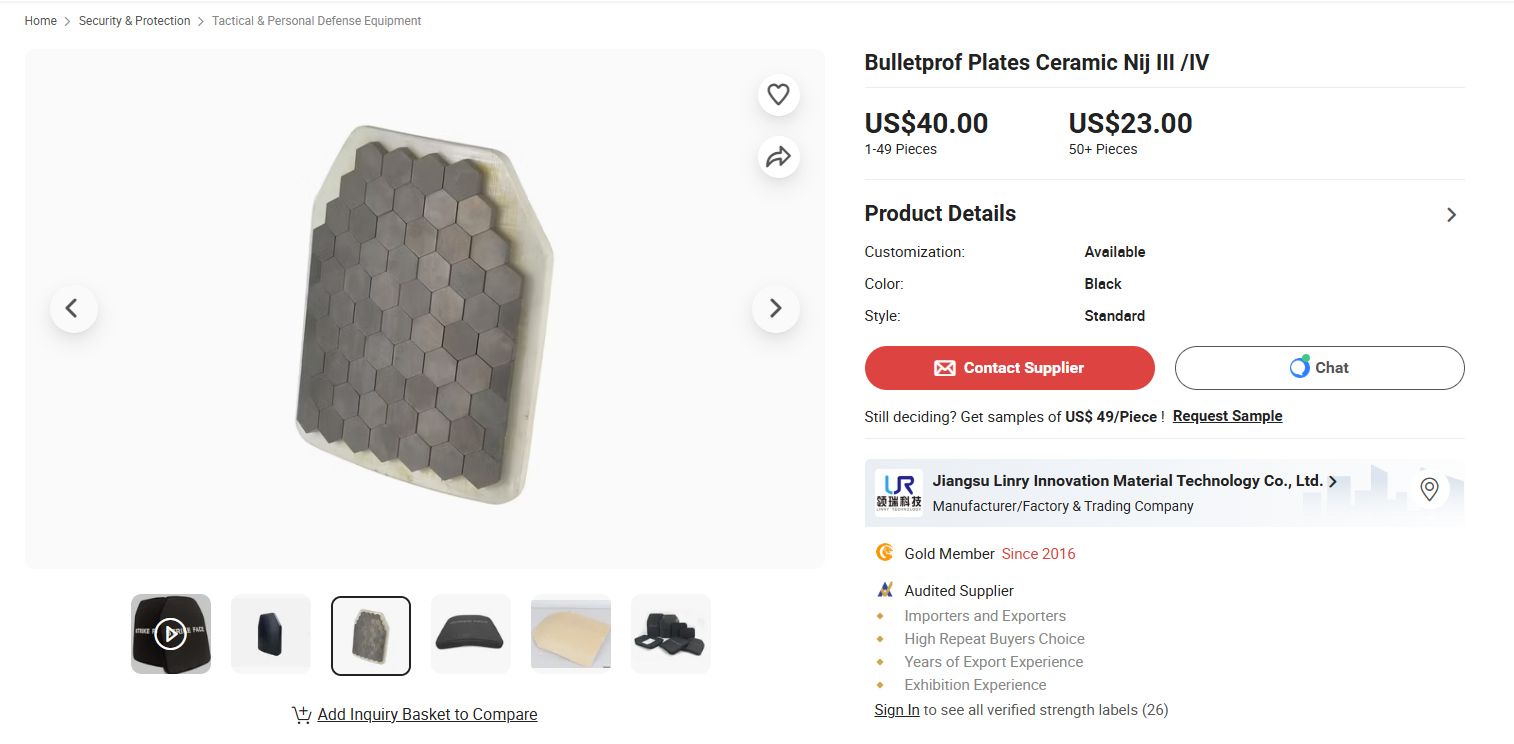Select the curved black plate thumbnail
Image resolution: width=1514 pixels, height=744 pixels.
click(x=471, y=634)
